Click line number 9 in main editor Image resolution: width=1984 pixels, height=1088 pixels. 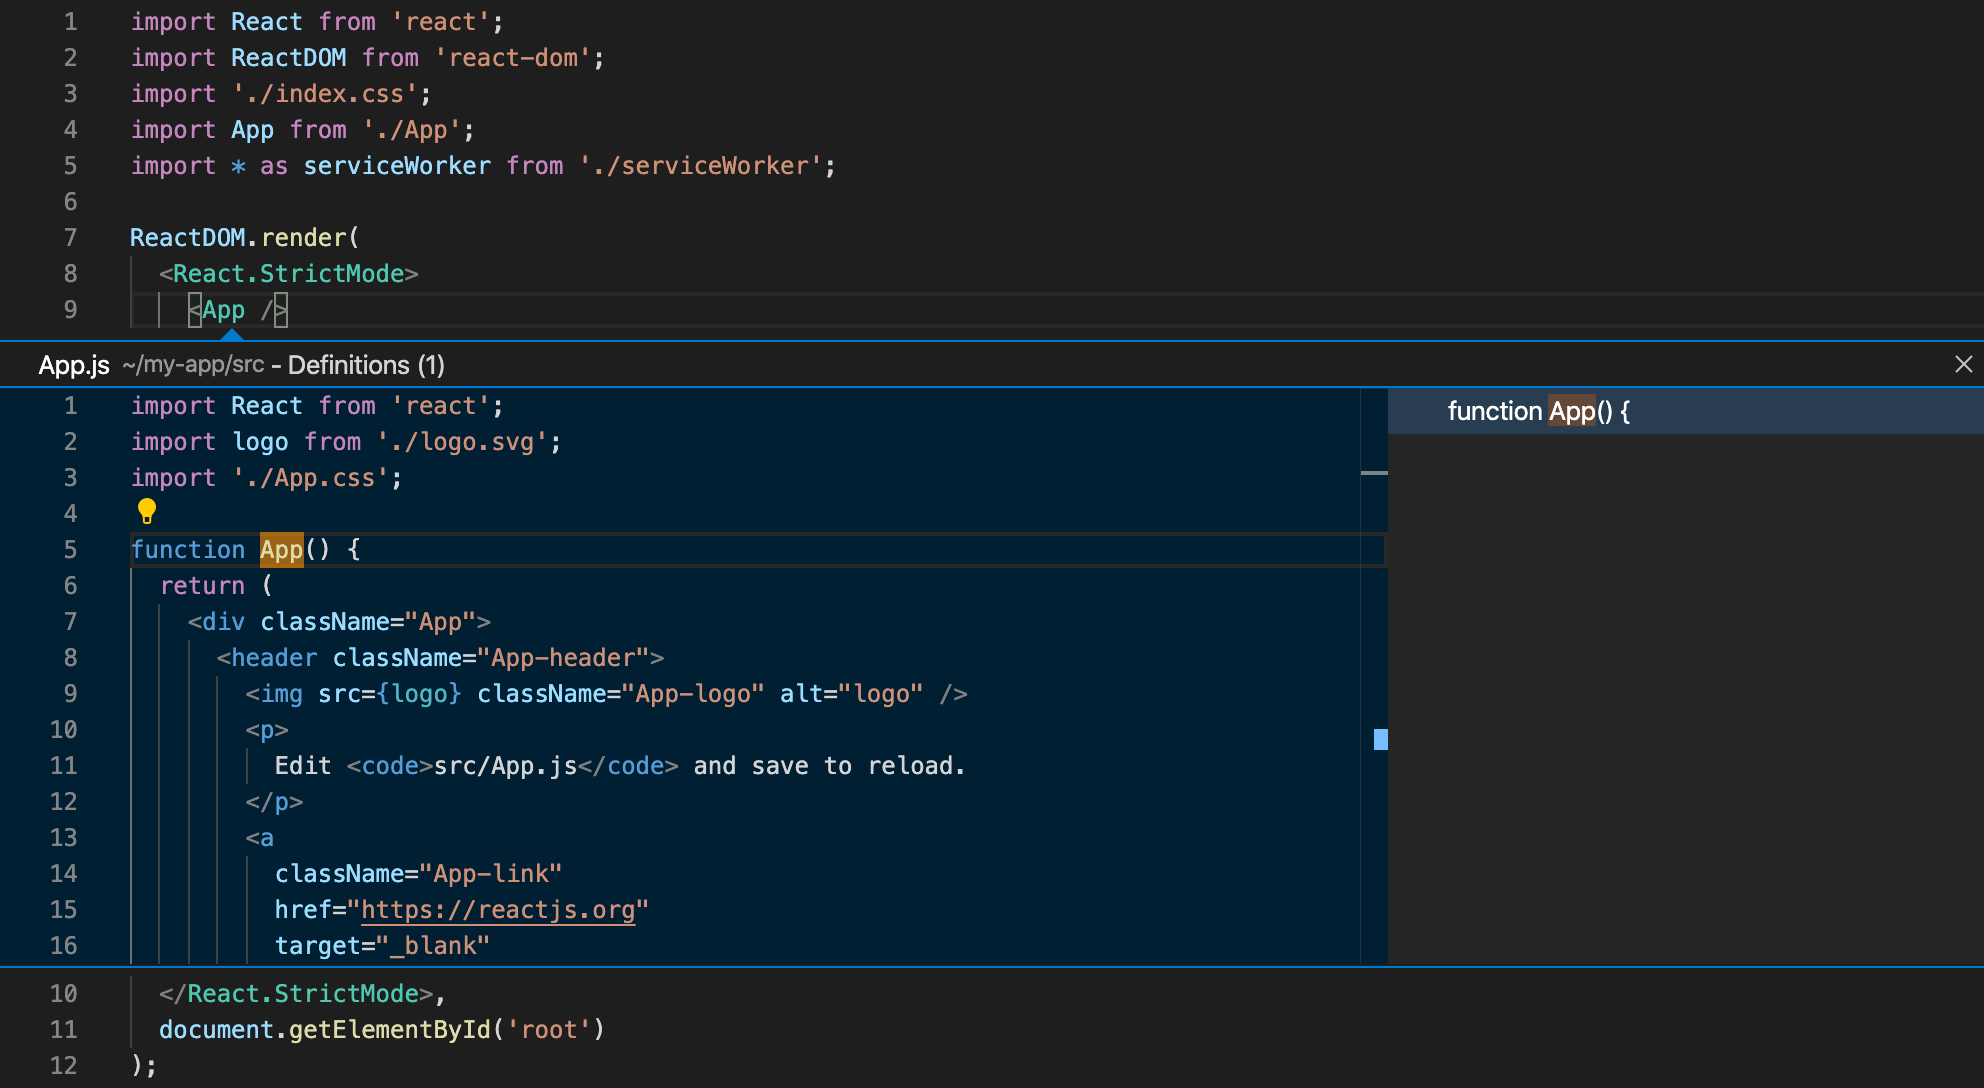70,309
